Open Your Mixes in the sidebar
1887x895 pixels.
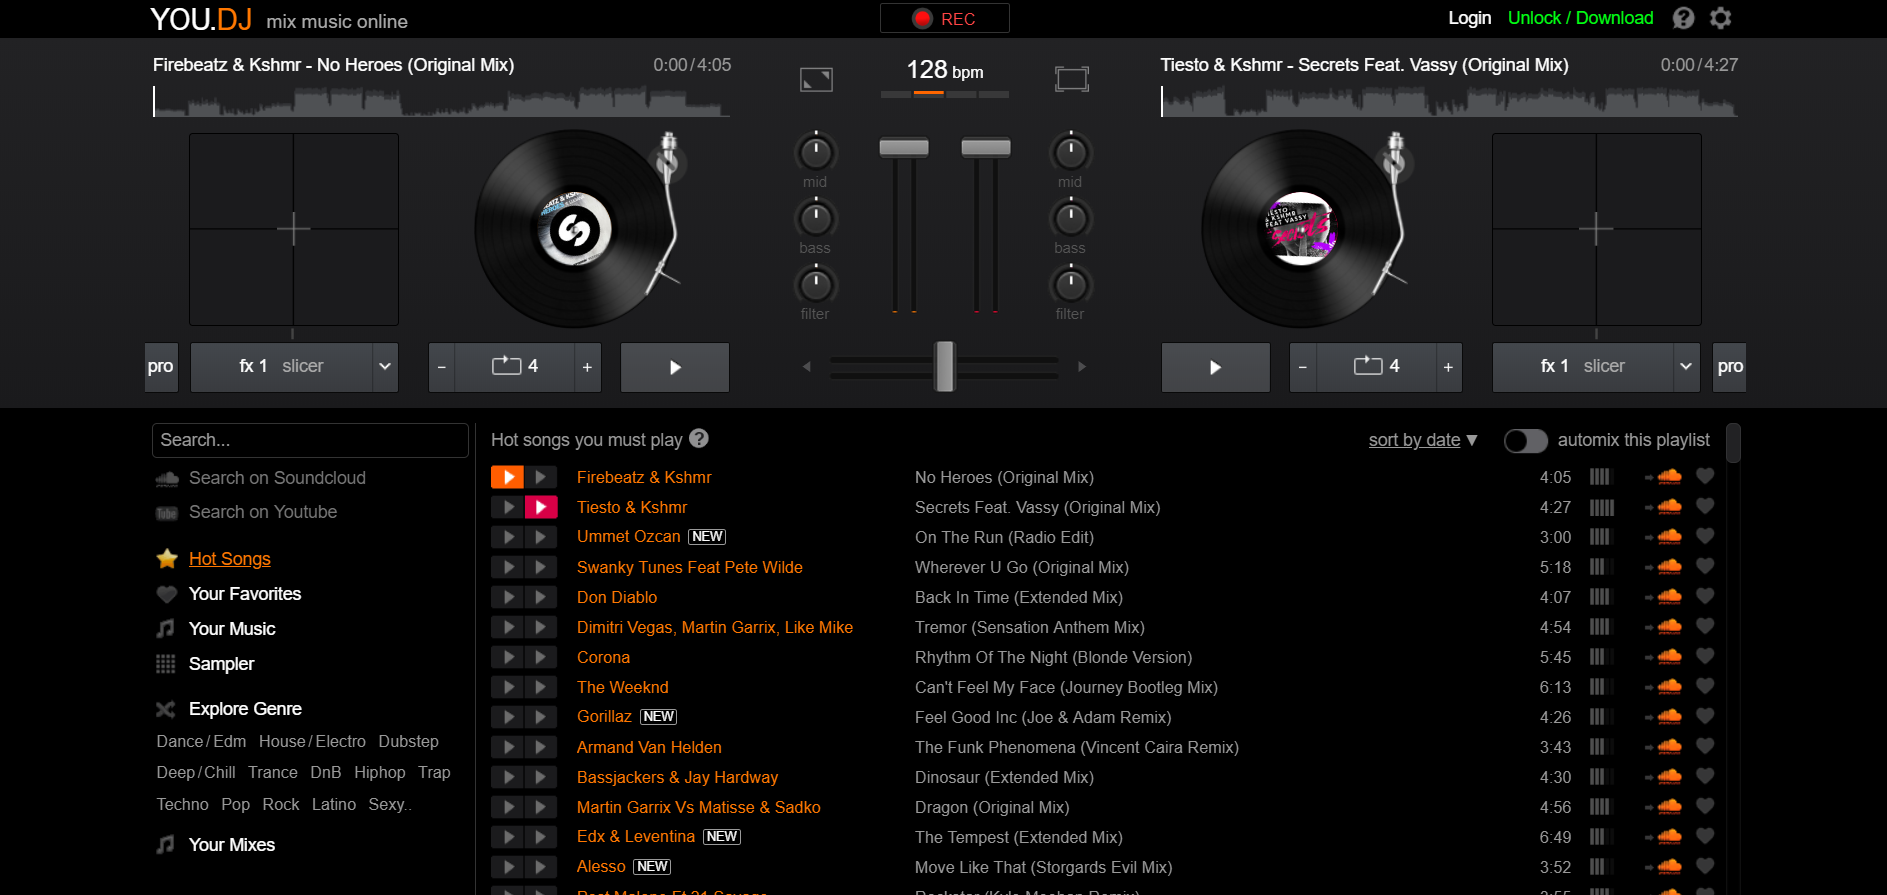(232, 845)
